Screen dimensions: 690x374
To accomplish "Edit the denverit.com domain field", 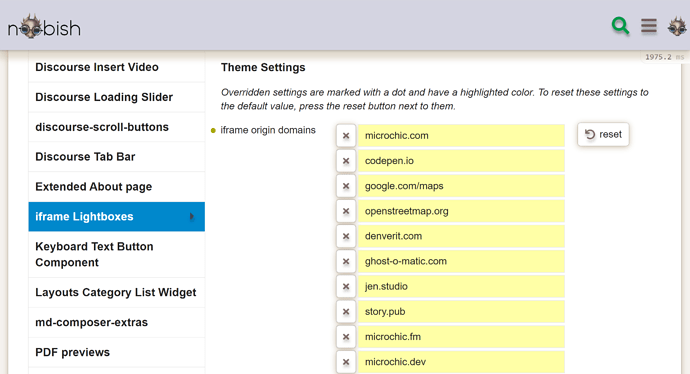I will tap(461, 236).
